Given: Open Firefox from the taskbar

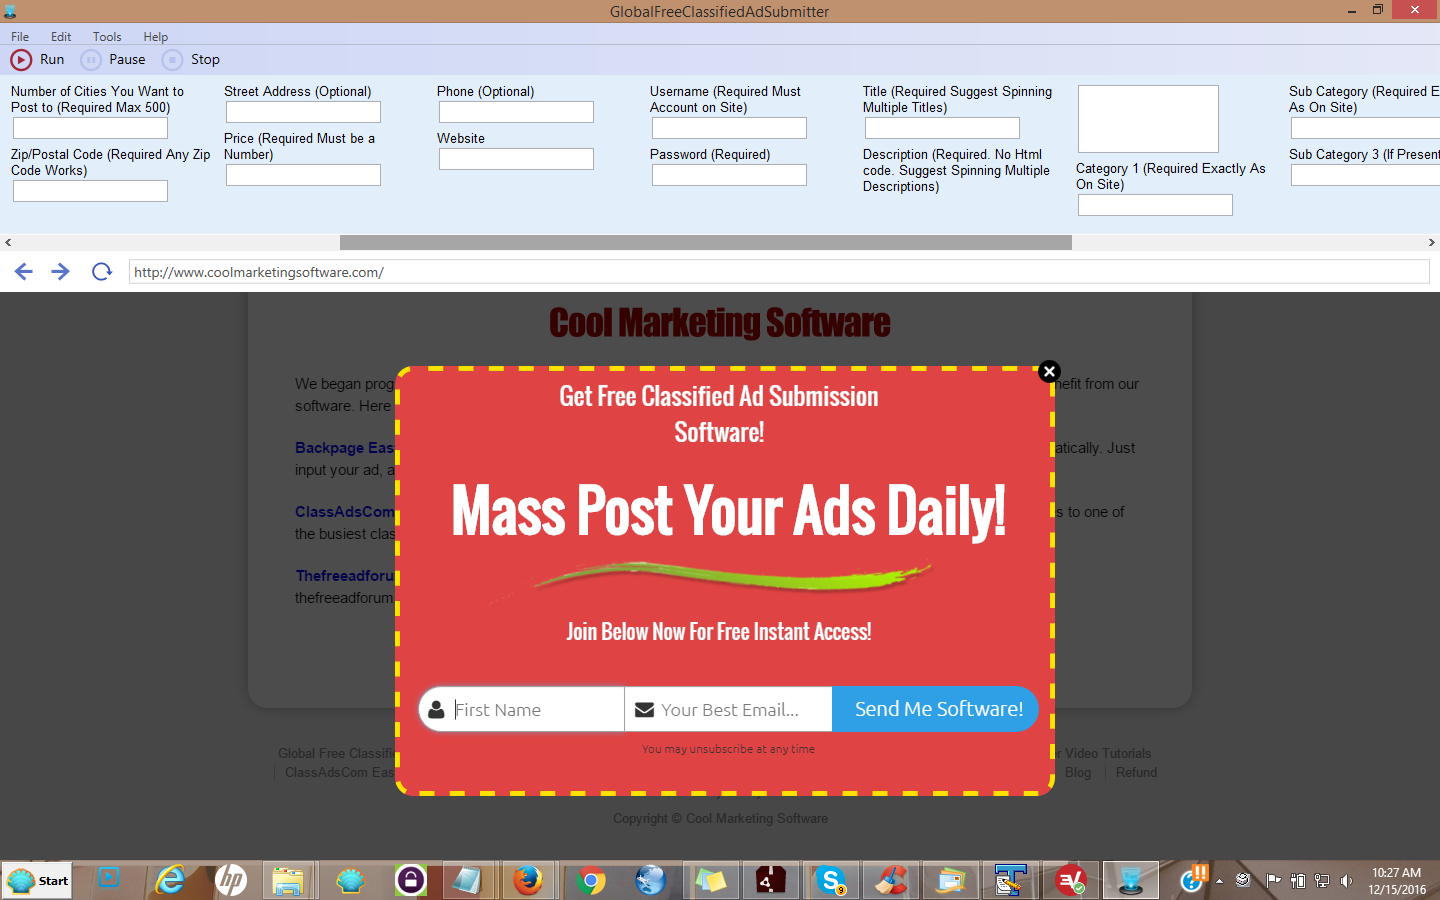Looking at the screenshot, I should 528,880.
